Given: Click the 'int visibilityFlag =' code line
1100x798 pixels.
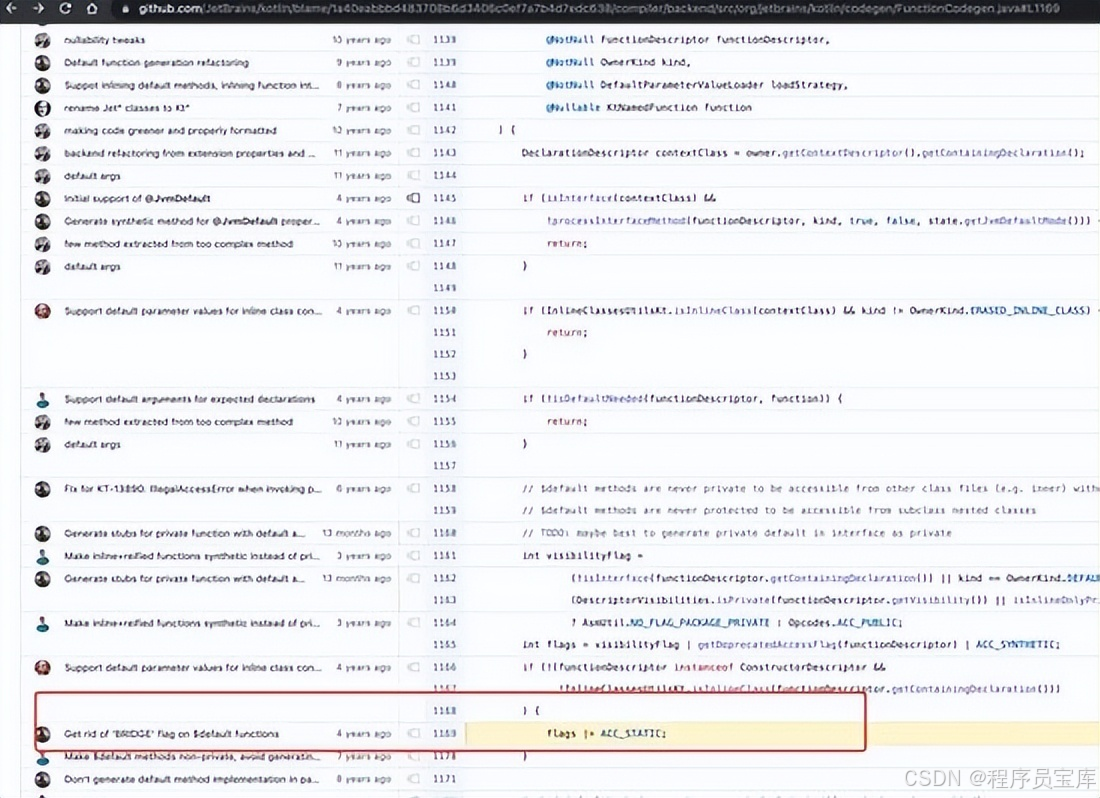Looking at the screenshot, I should (583, 556).
